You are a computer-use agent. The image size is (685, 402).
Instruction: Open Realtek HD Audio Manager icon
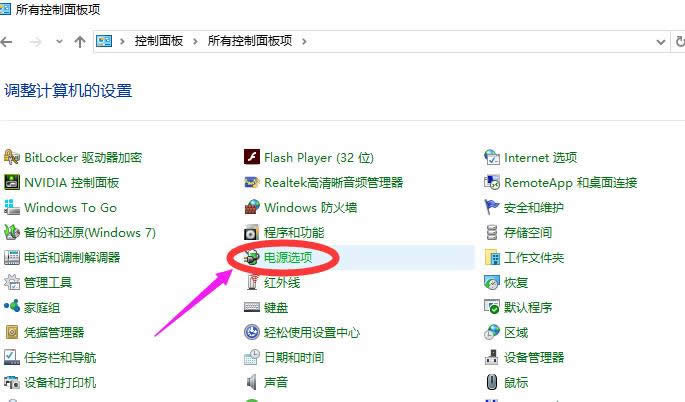[252, 182]
